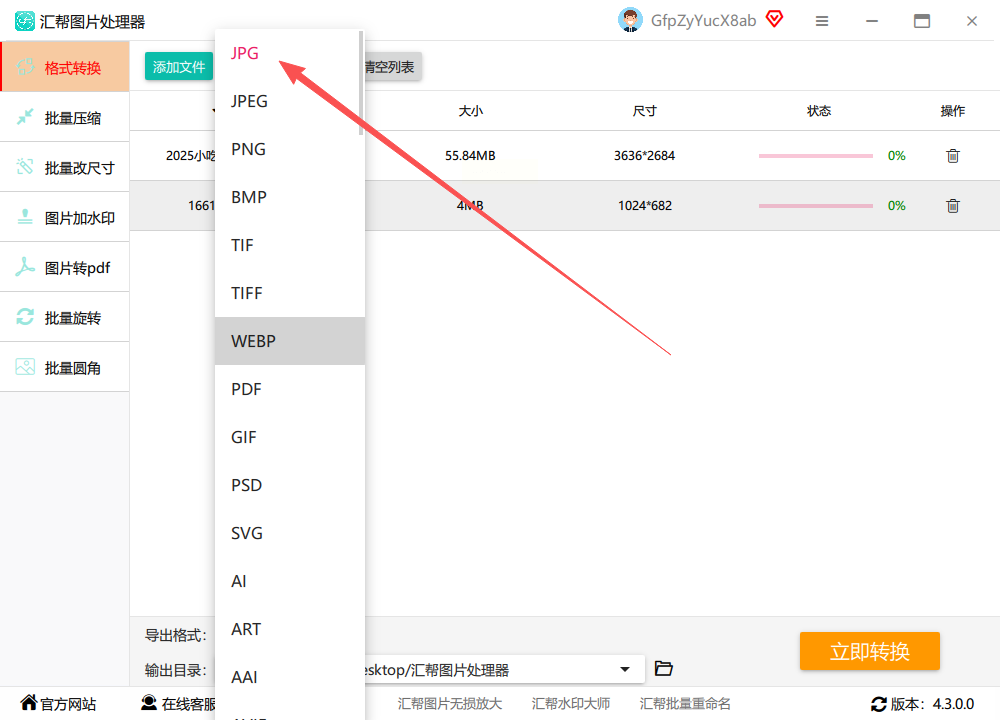Click the version number 4.3.0.0
This screenshot has width=1000, height=720.
[x=953, y=704]
